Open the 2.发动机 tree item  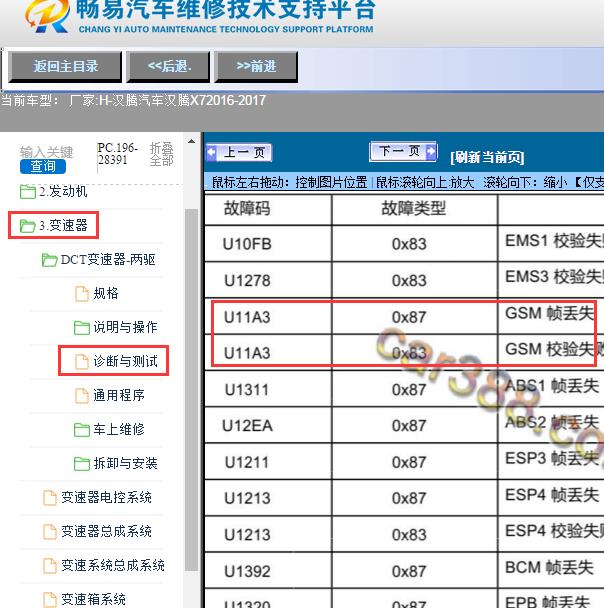click(63, 191)
